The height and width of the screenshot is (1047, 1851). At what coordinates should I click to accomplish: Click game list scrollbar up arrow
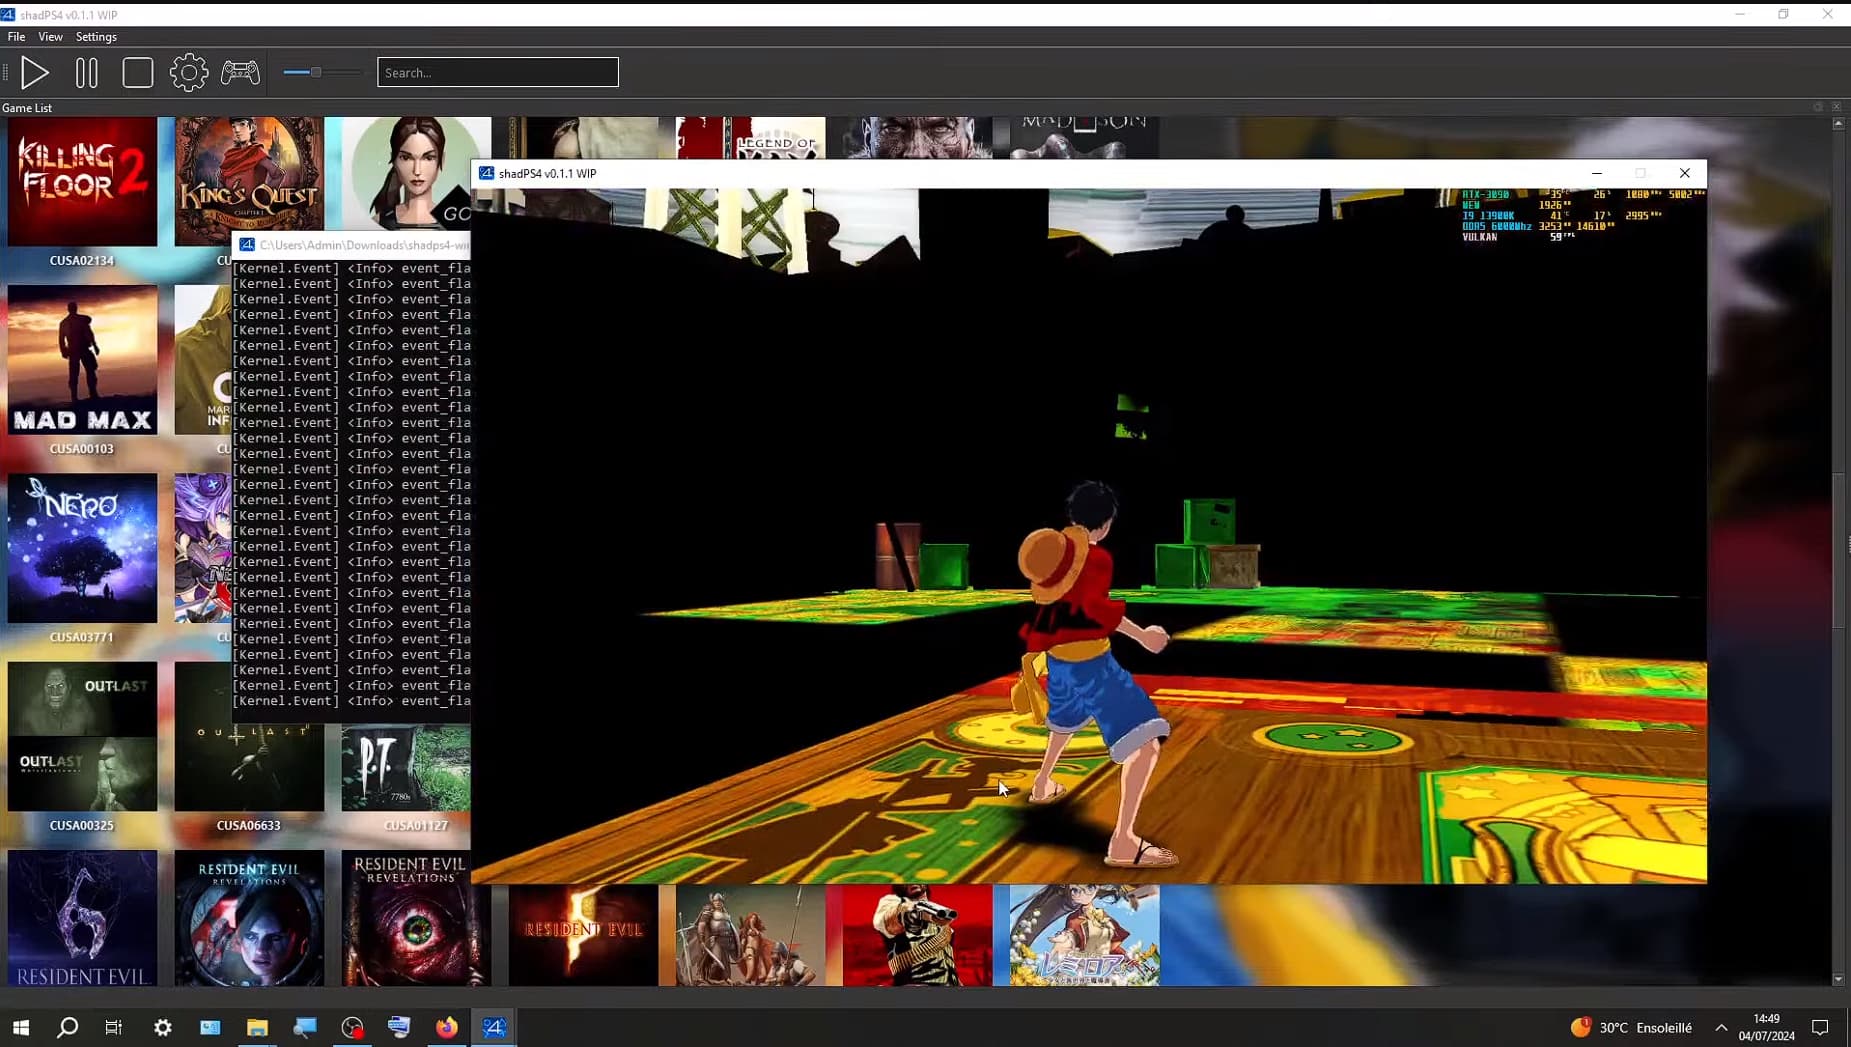(1838, 123)
